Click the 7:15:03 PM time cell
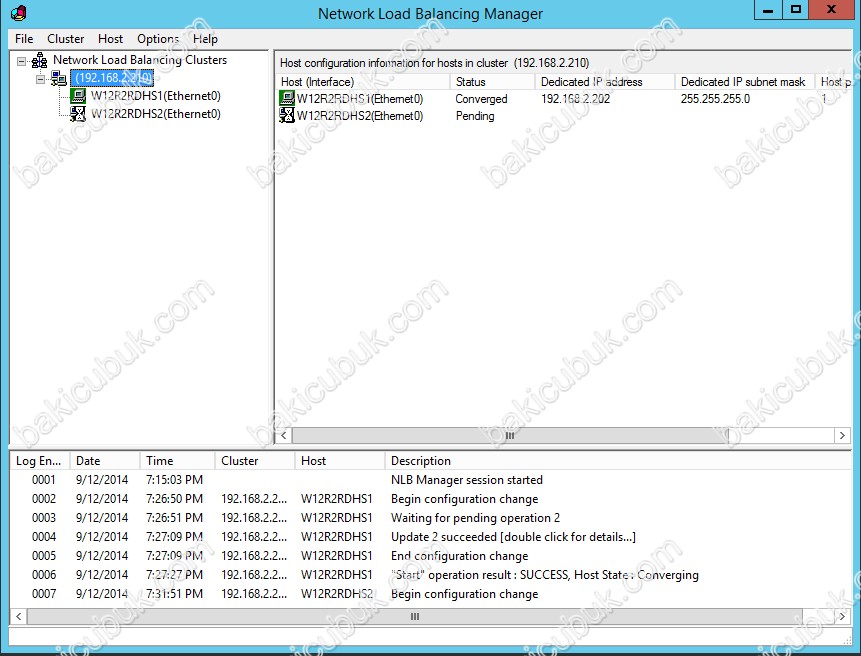Image resolution: width=861 pixels, height=656 pixels. pos(175,480)
